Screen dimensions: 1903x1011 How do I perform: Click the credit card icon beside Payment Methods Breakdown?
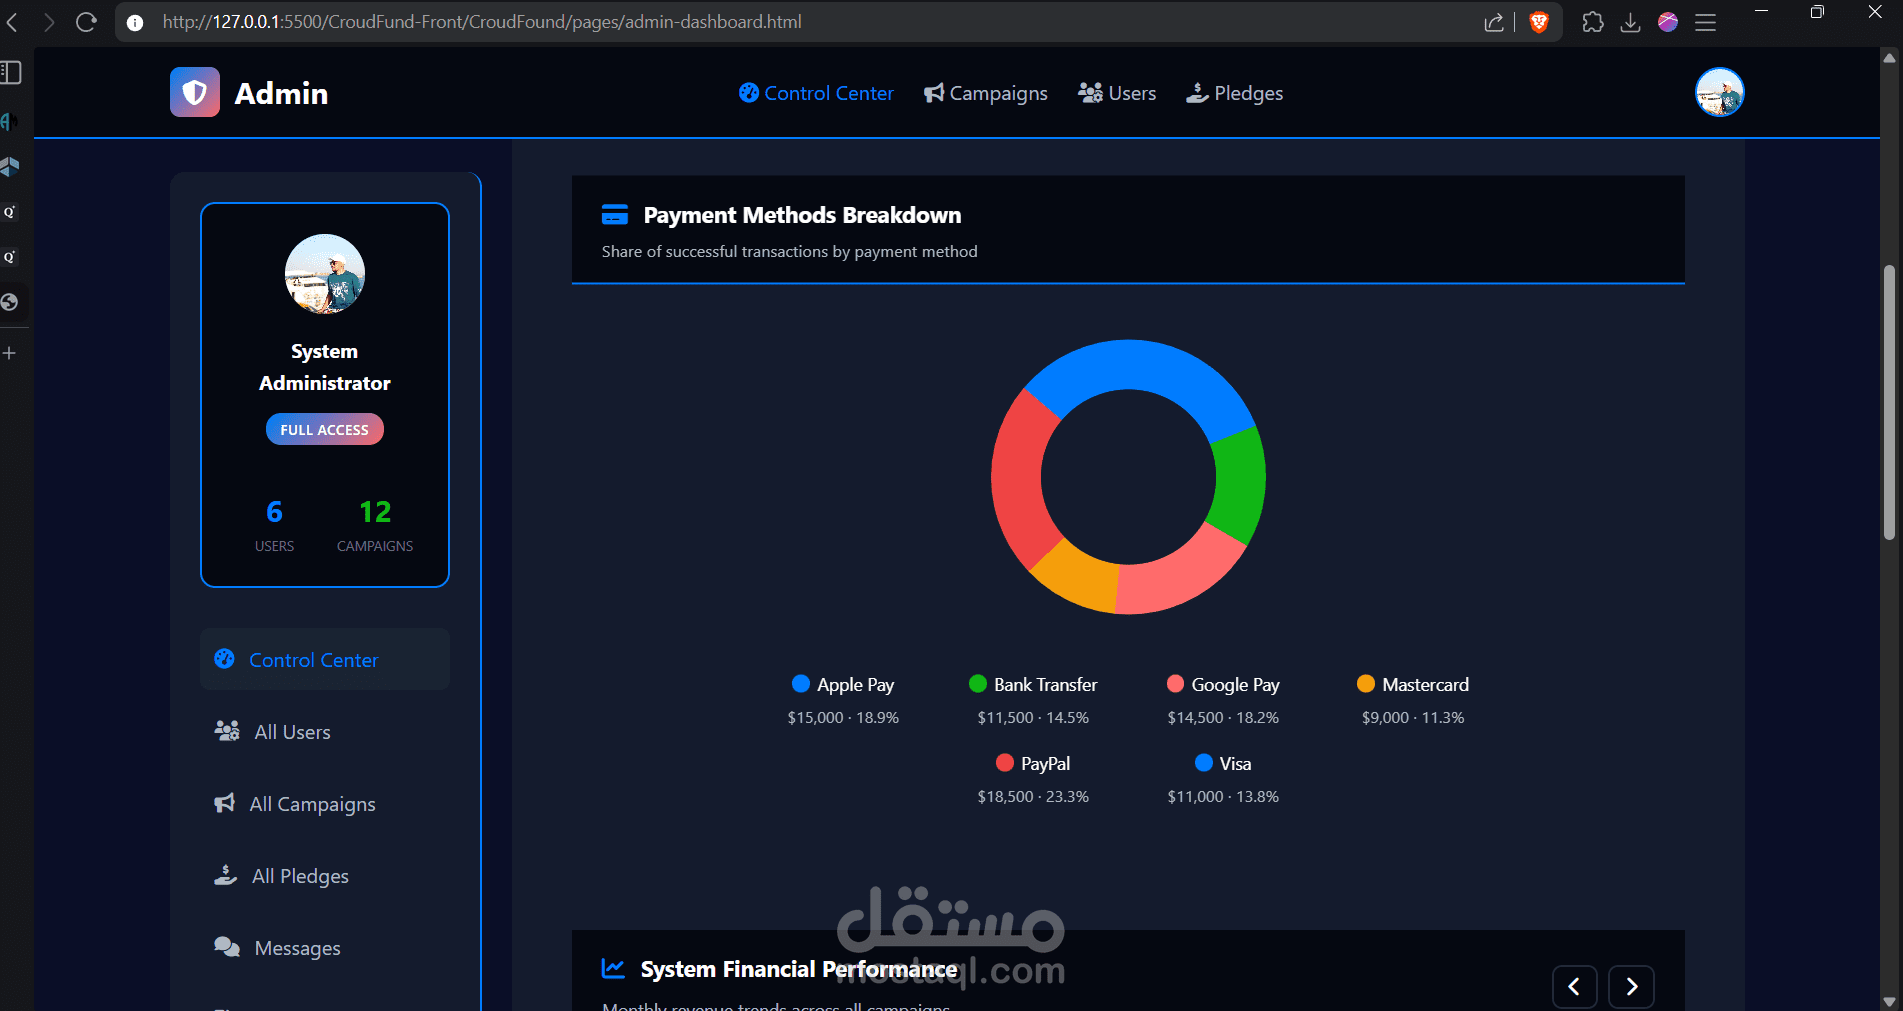[615, 215]
